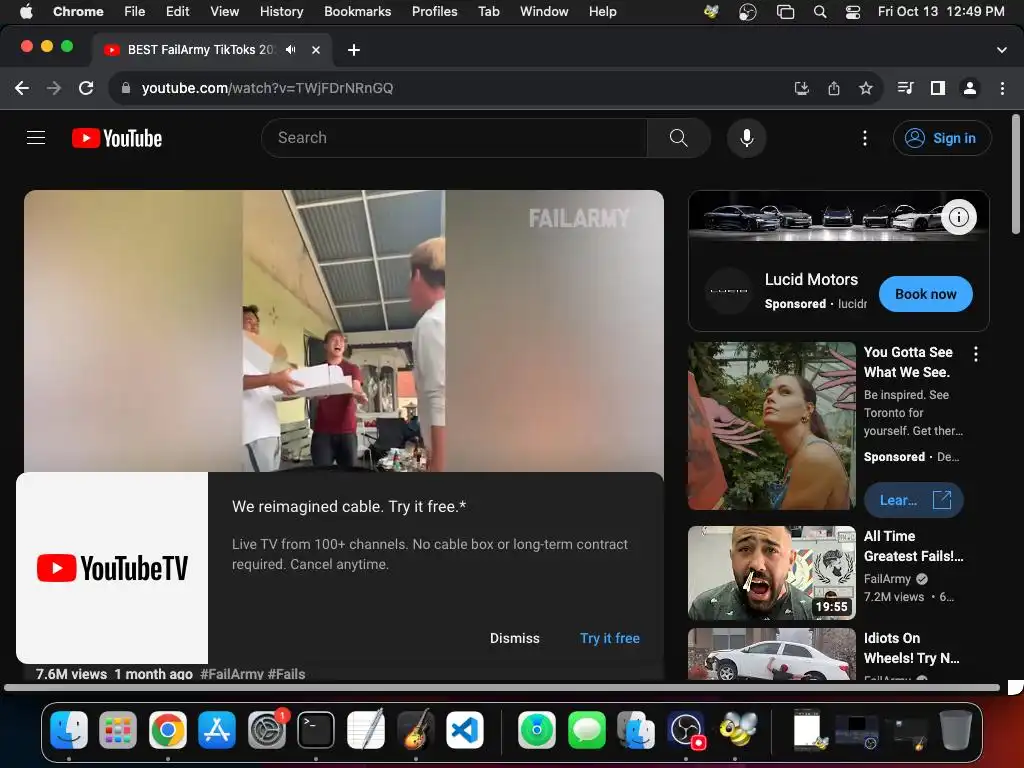View site info via the lock icon
Image resolution: width=1024 pixels, height=768 pixels.
(x=126, y=88)
